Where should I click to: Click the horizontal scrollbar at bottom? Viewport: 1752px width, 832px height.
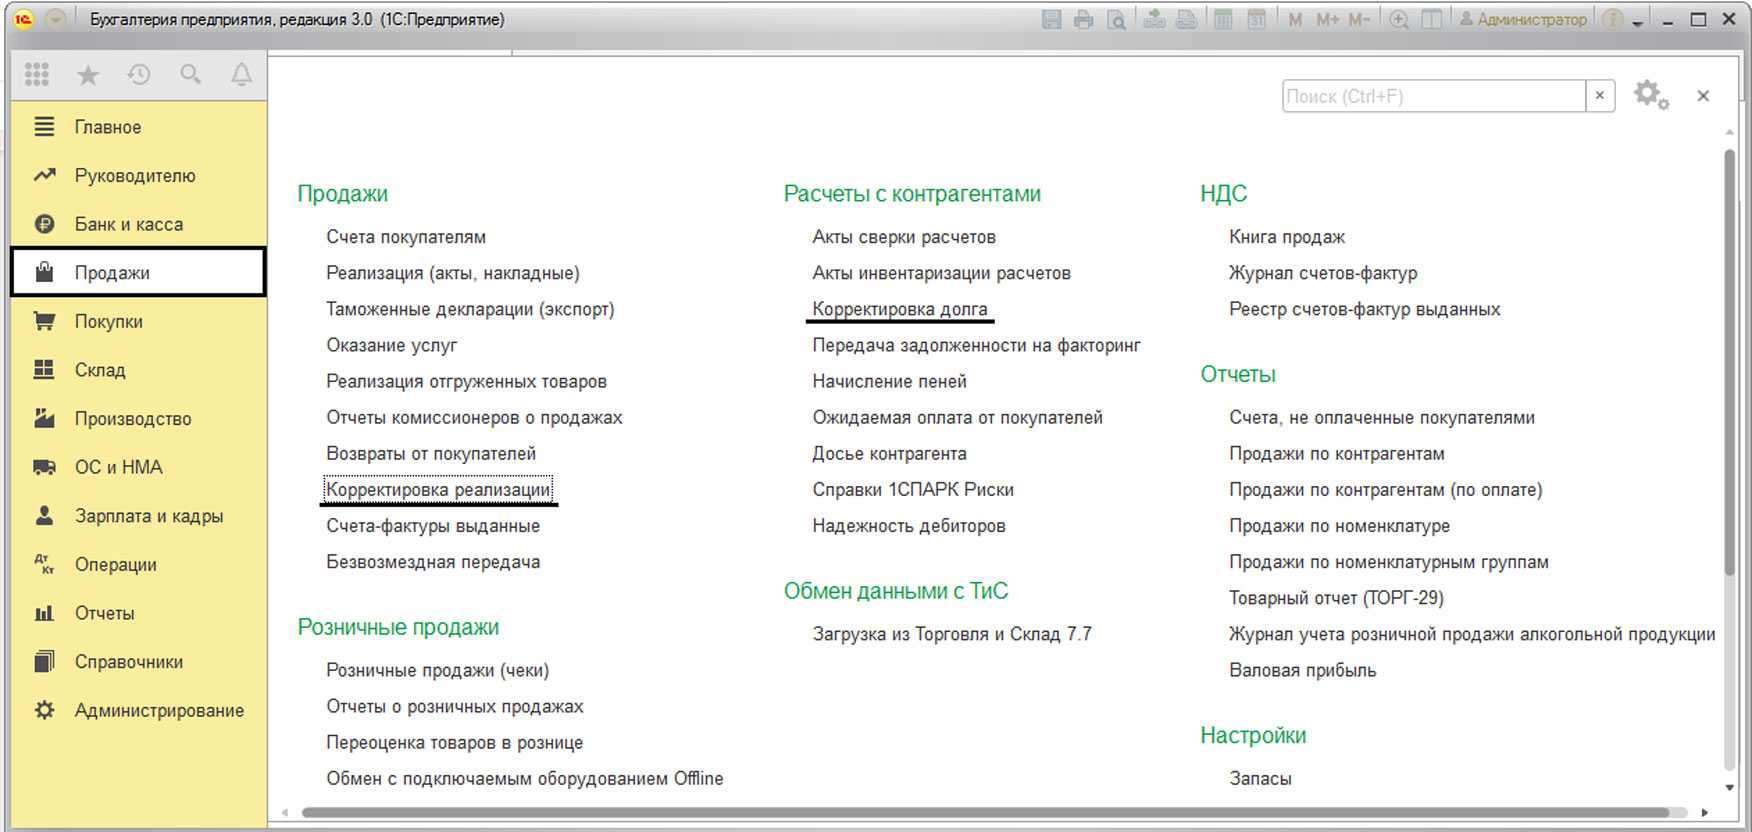(x=984, y=813)
